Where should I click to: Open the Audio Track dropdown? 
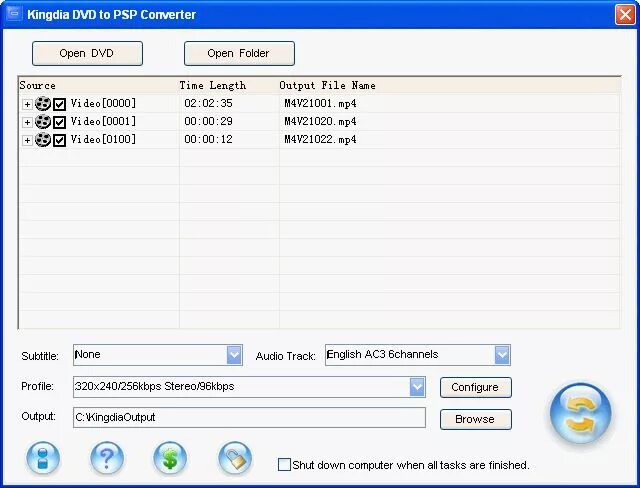click(x=502, y=355)
